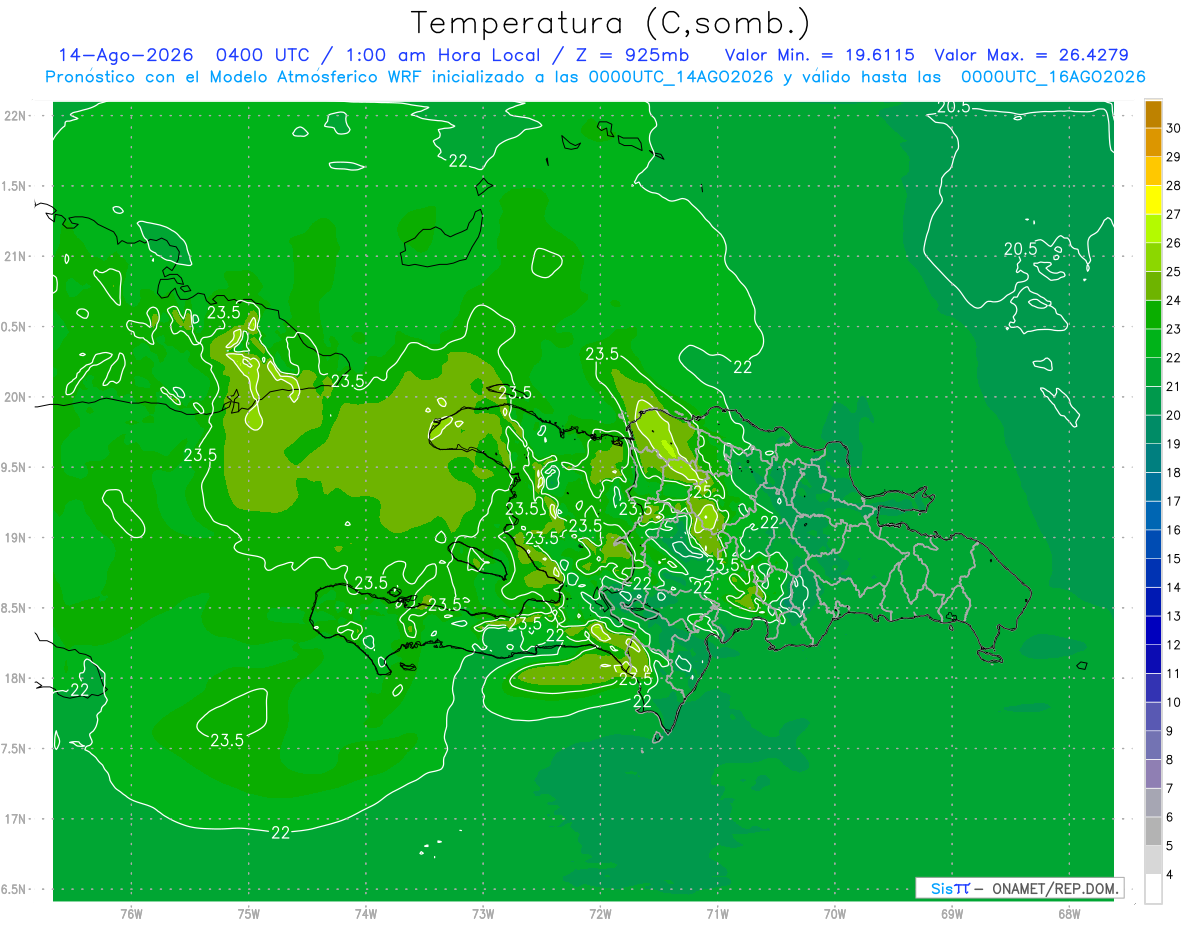Click the legend value '10'
Screen dimensions: 1200x927
click(1175, 703)
